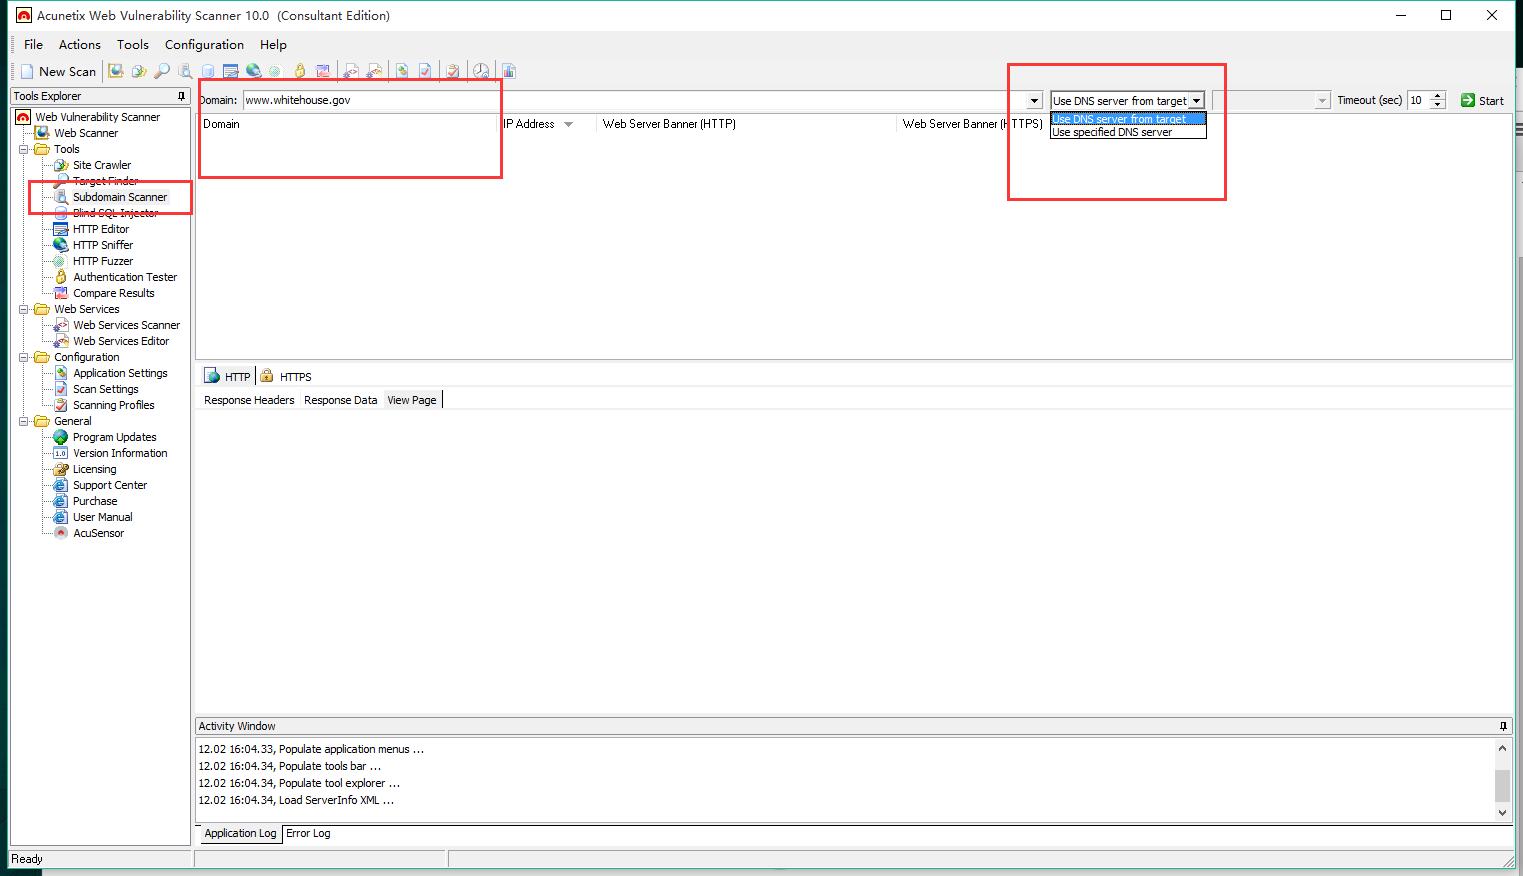Open Compare Results from the toolbar
The width and height of the screenshot is (1523, 876).
point(323,71)
